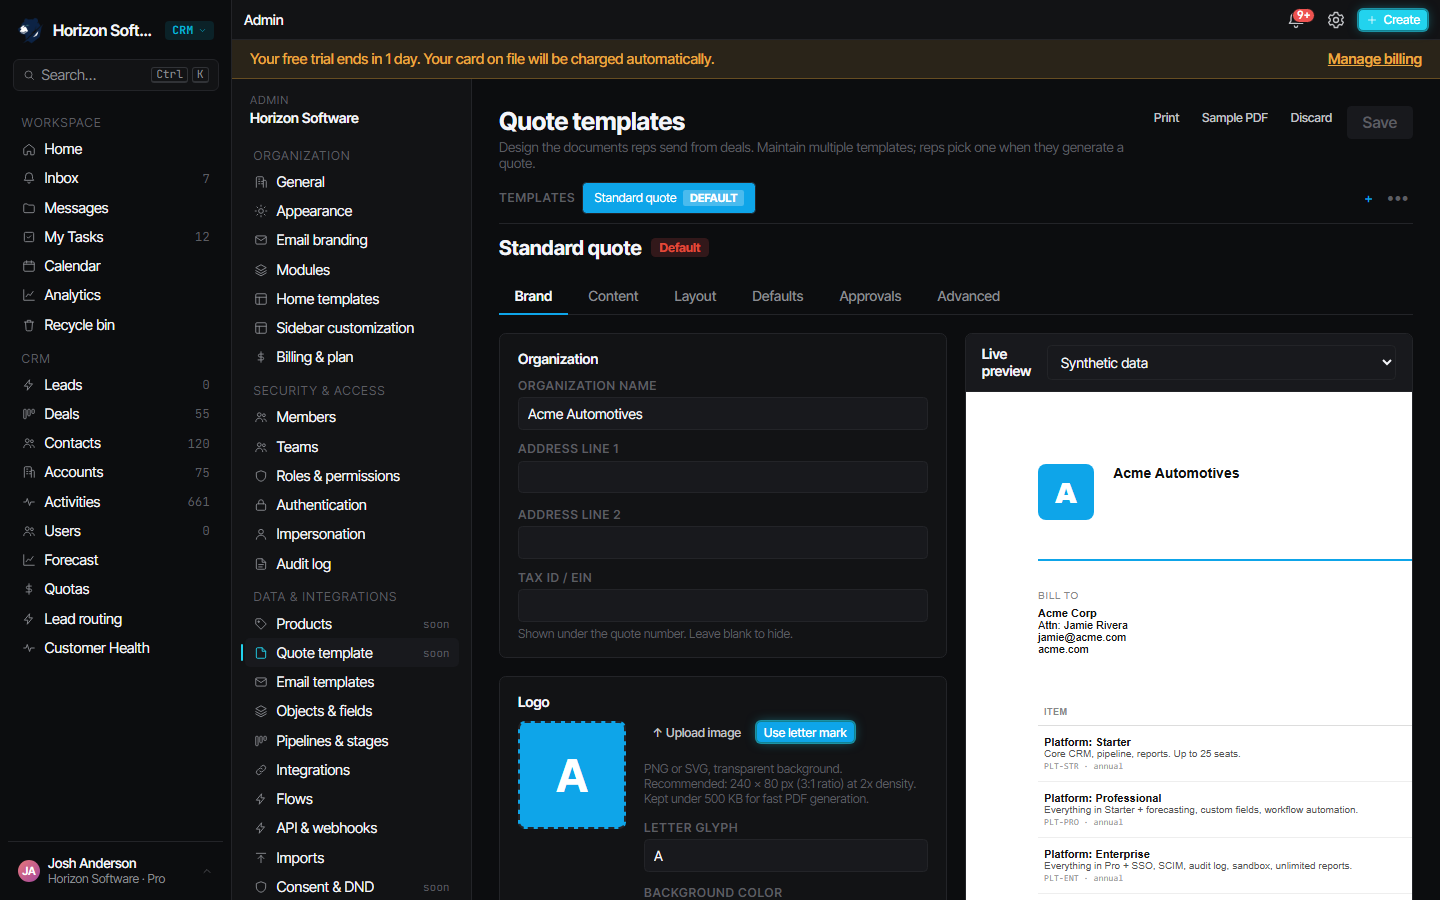This screenshot has height=900, width=1440.
Task: Click the Create button
Action: click(x=1393, y=20)
